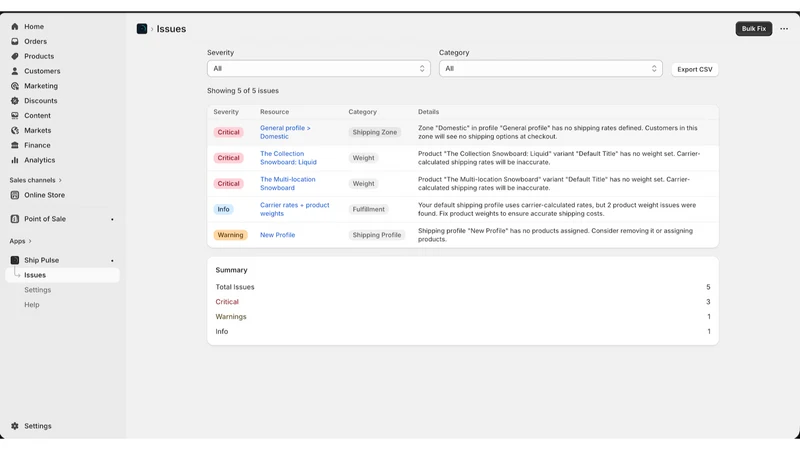
Task: Click the Critical badge for Domestic zone row
Action: tap(228, 132)
